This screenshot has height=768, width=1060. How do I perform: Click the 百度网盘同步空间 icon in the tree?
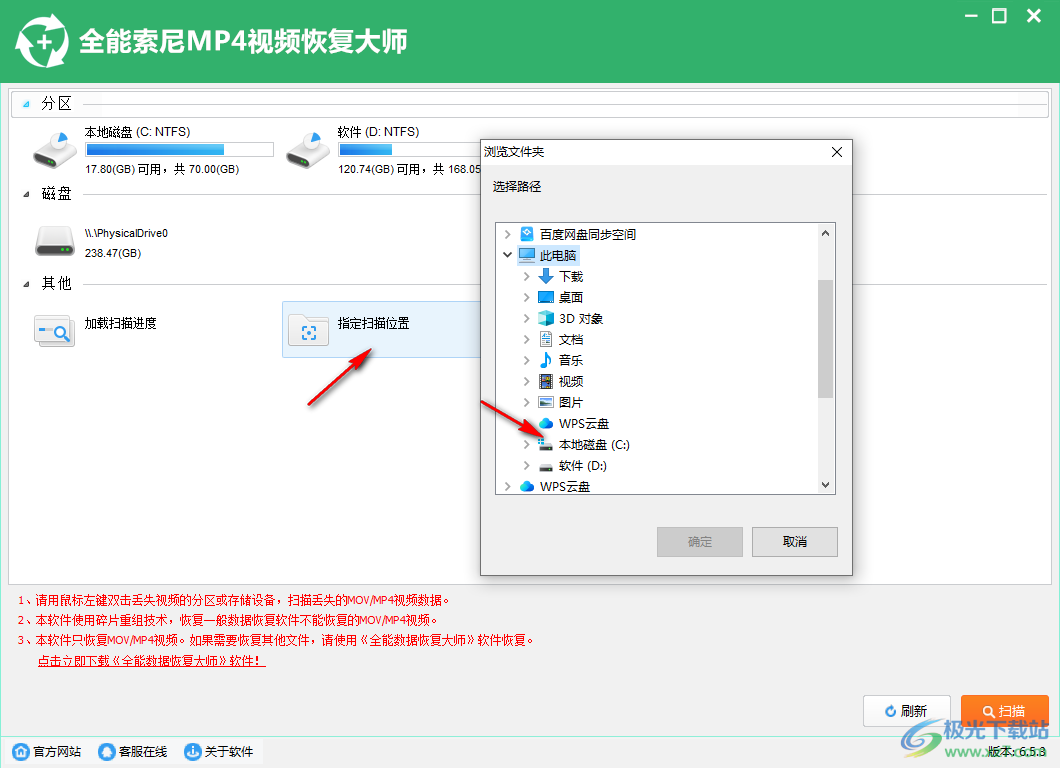[527, 234]
